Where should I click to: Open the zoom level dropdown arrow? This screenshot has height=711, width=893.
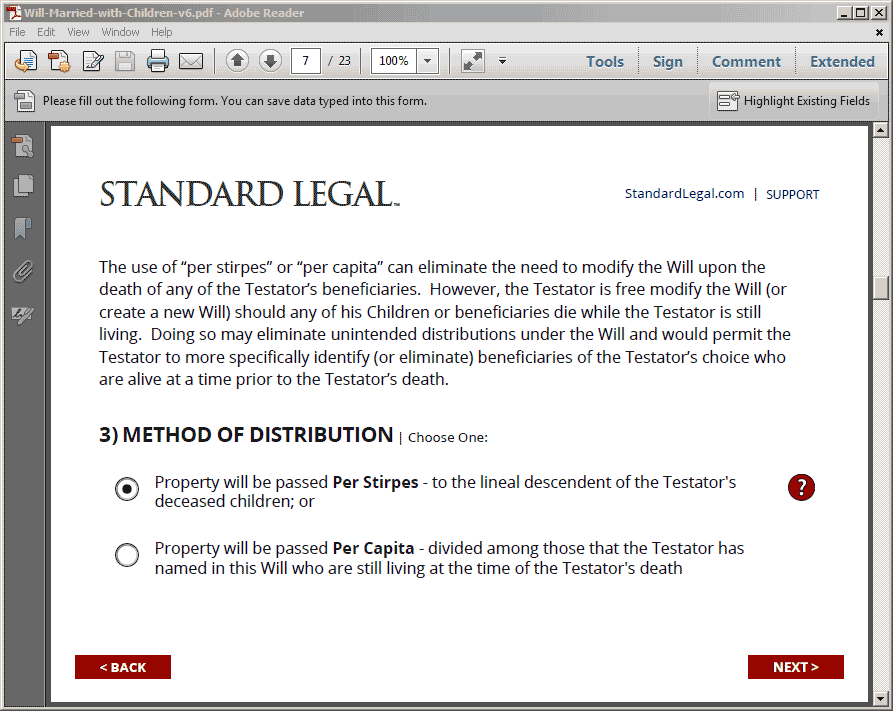tap(428, 61)
